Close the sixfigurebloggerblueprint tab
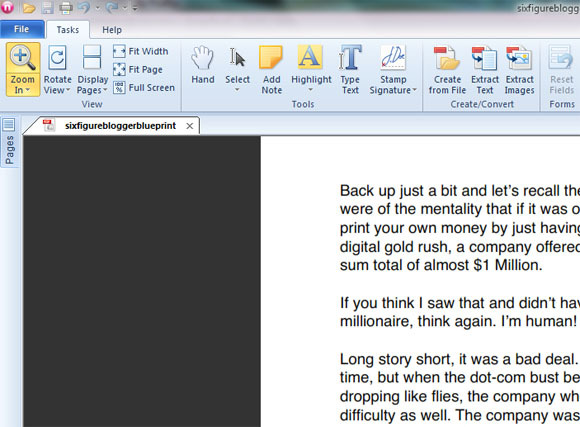Screen dimensions: 580x427 pyautogui.click(x=190, y=126)
